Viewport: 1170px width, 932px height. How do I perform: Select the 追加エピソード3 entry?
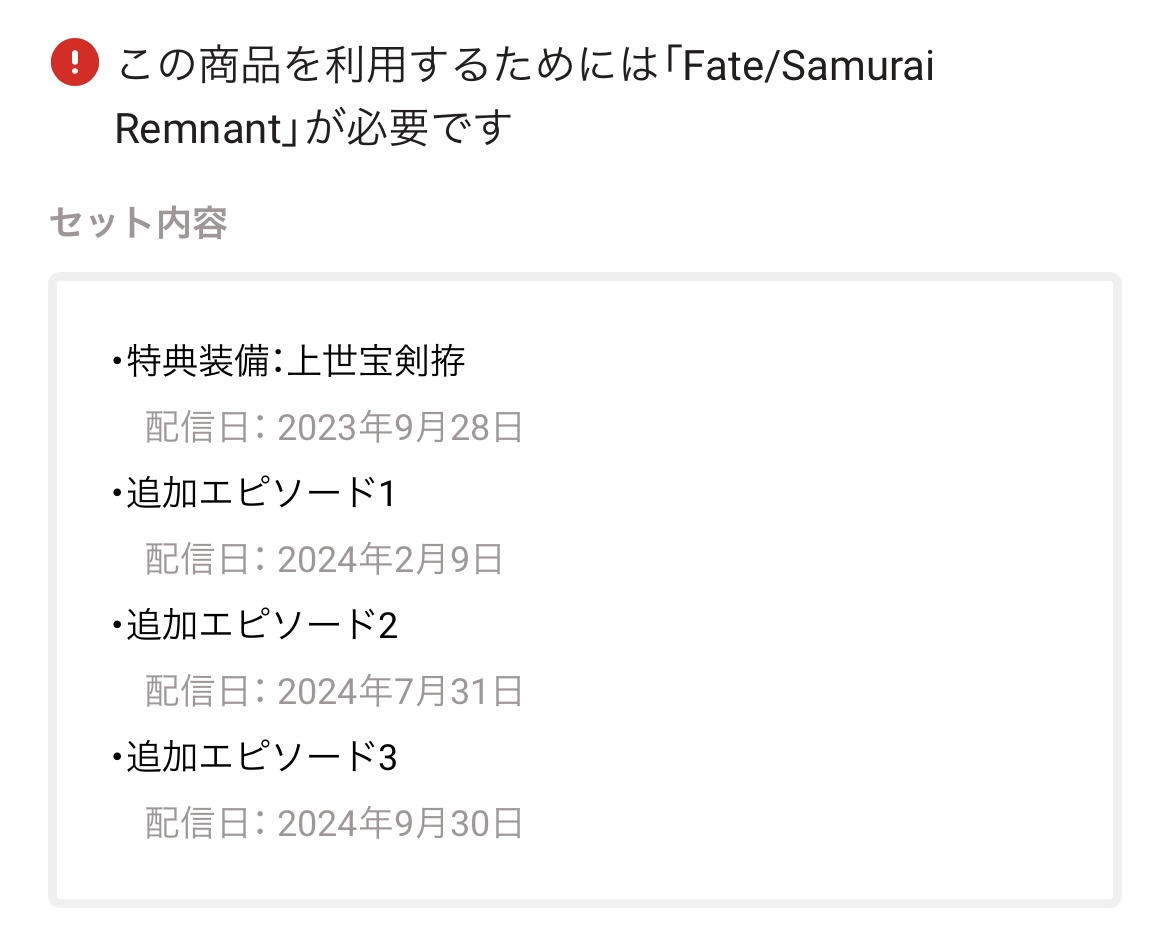[254, 757]
